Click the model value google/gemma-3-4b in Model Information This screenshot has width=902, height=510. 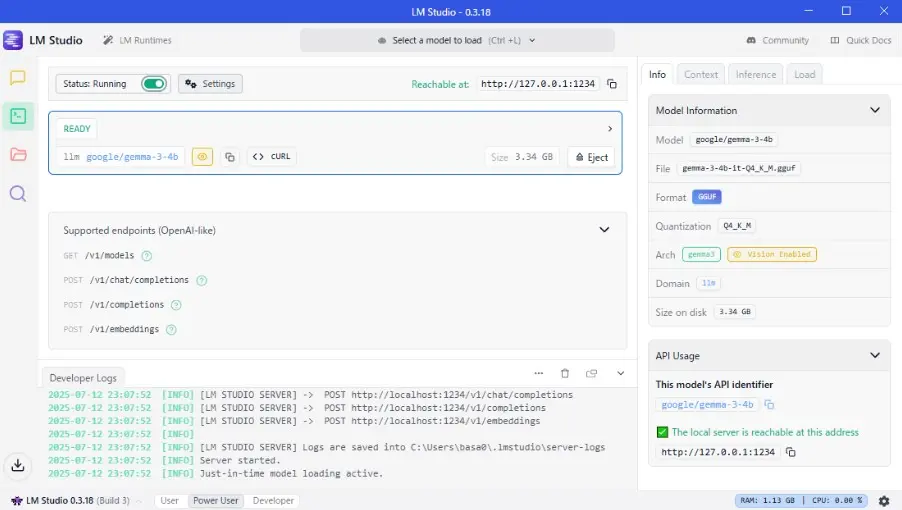[x=733, y=140]
